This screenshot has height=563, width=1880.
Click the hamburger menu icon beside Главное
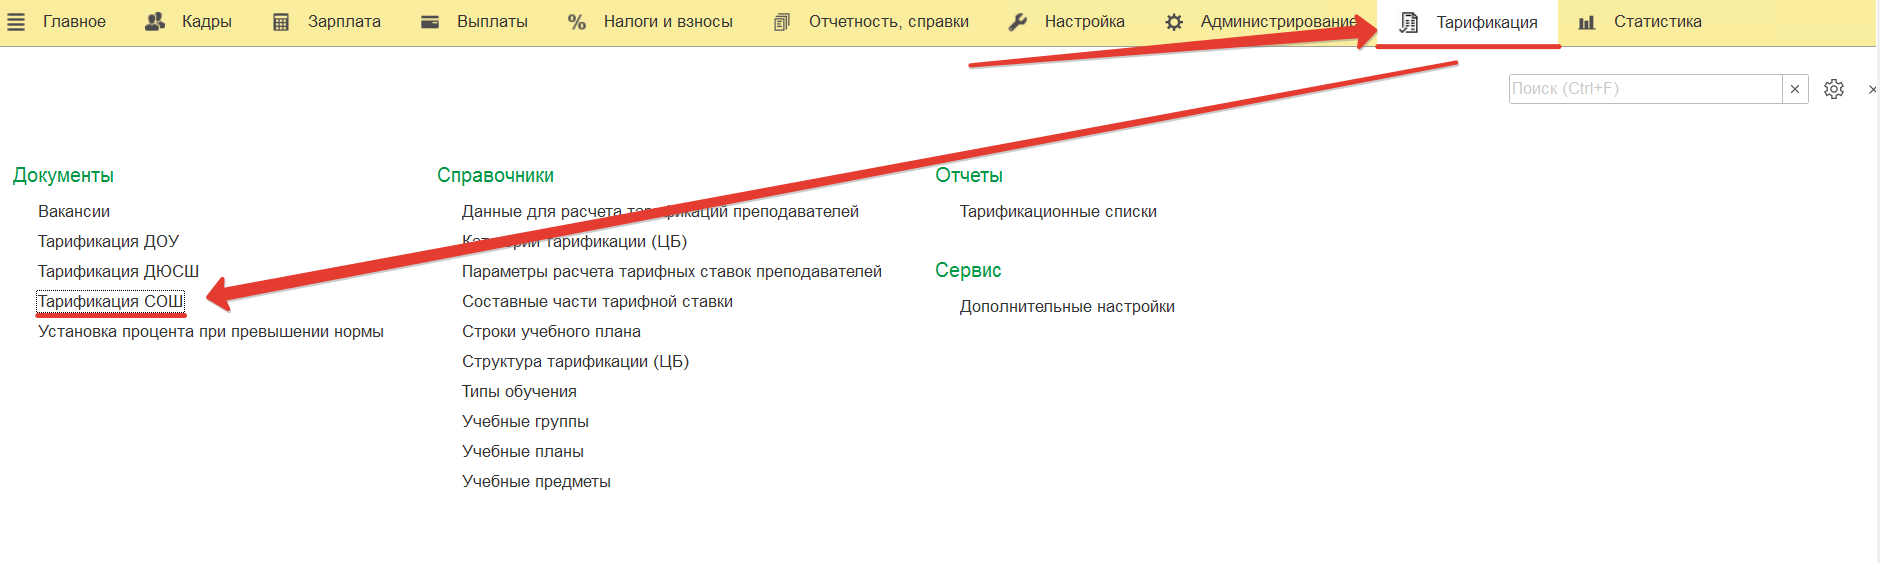pyautogui.click(x=16, y=22)
